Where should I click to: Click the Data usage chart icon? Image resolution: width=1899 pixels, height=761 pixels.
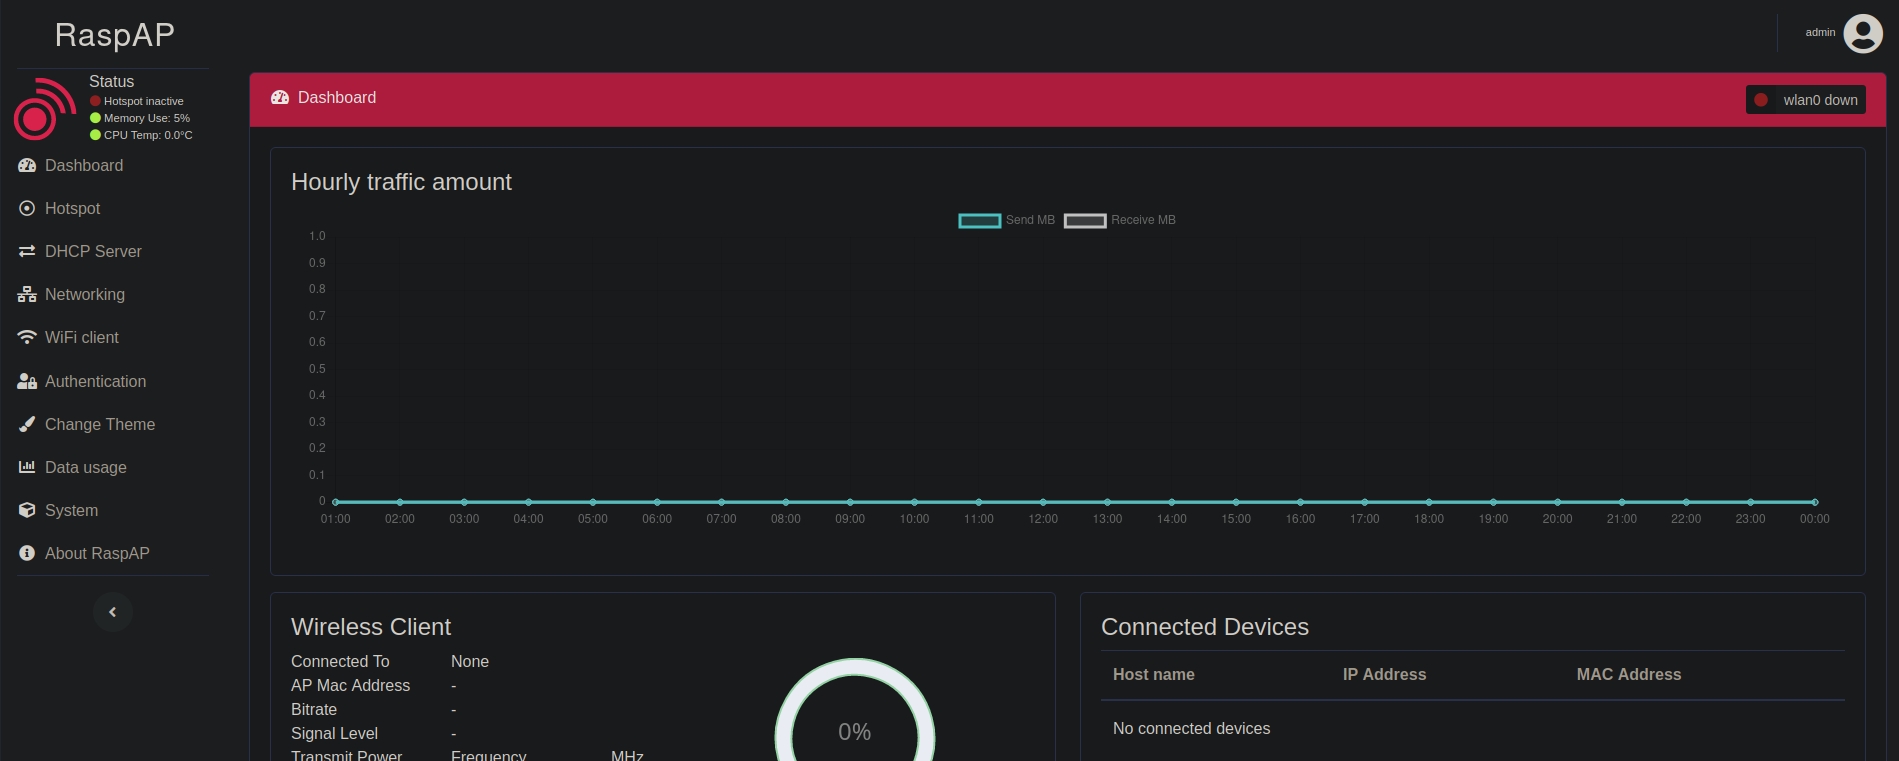point(27,468)
